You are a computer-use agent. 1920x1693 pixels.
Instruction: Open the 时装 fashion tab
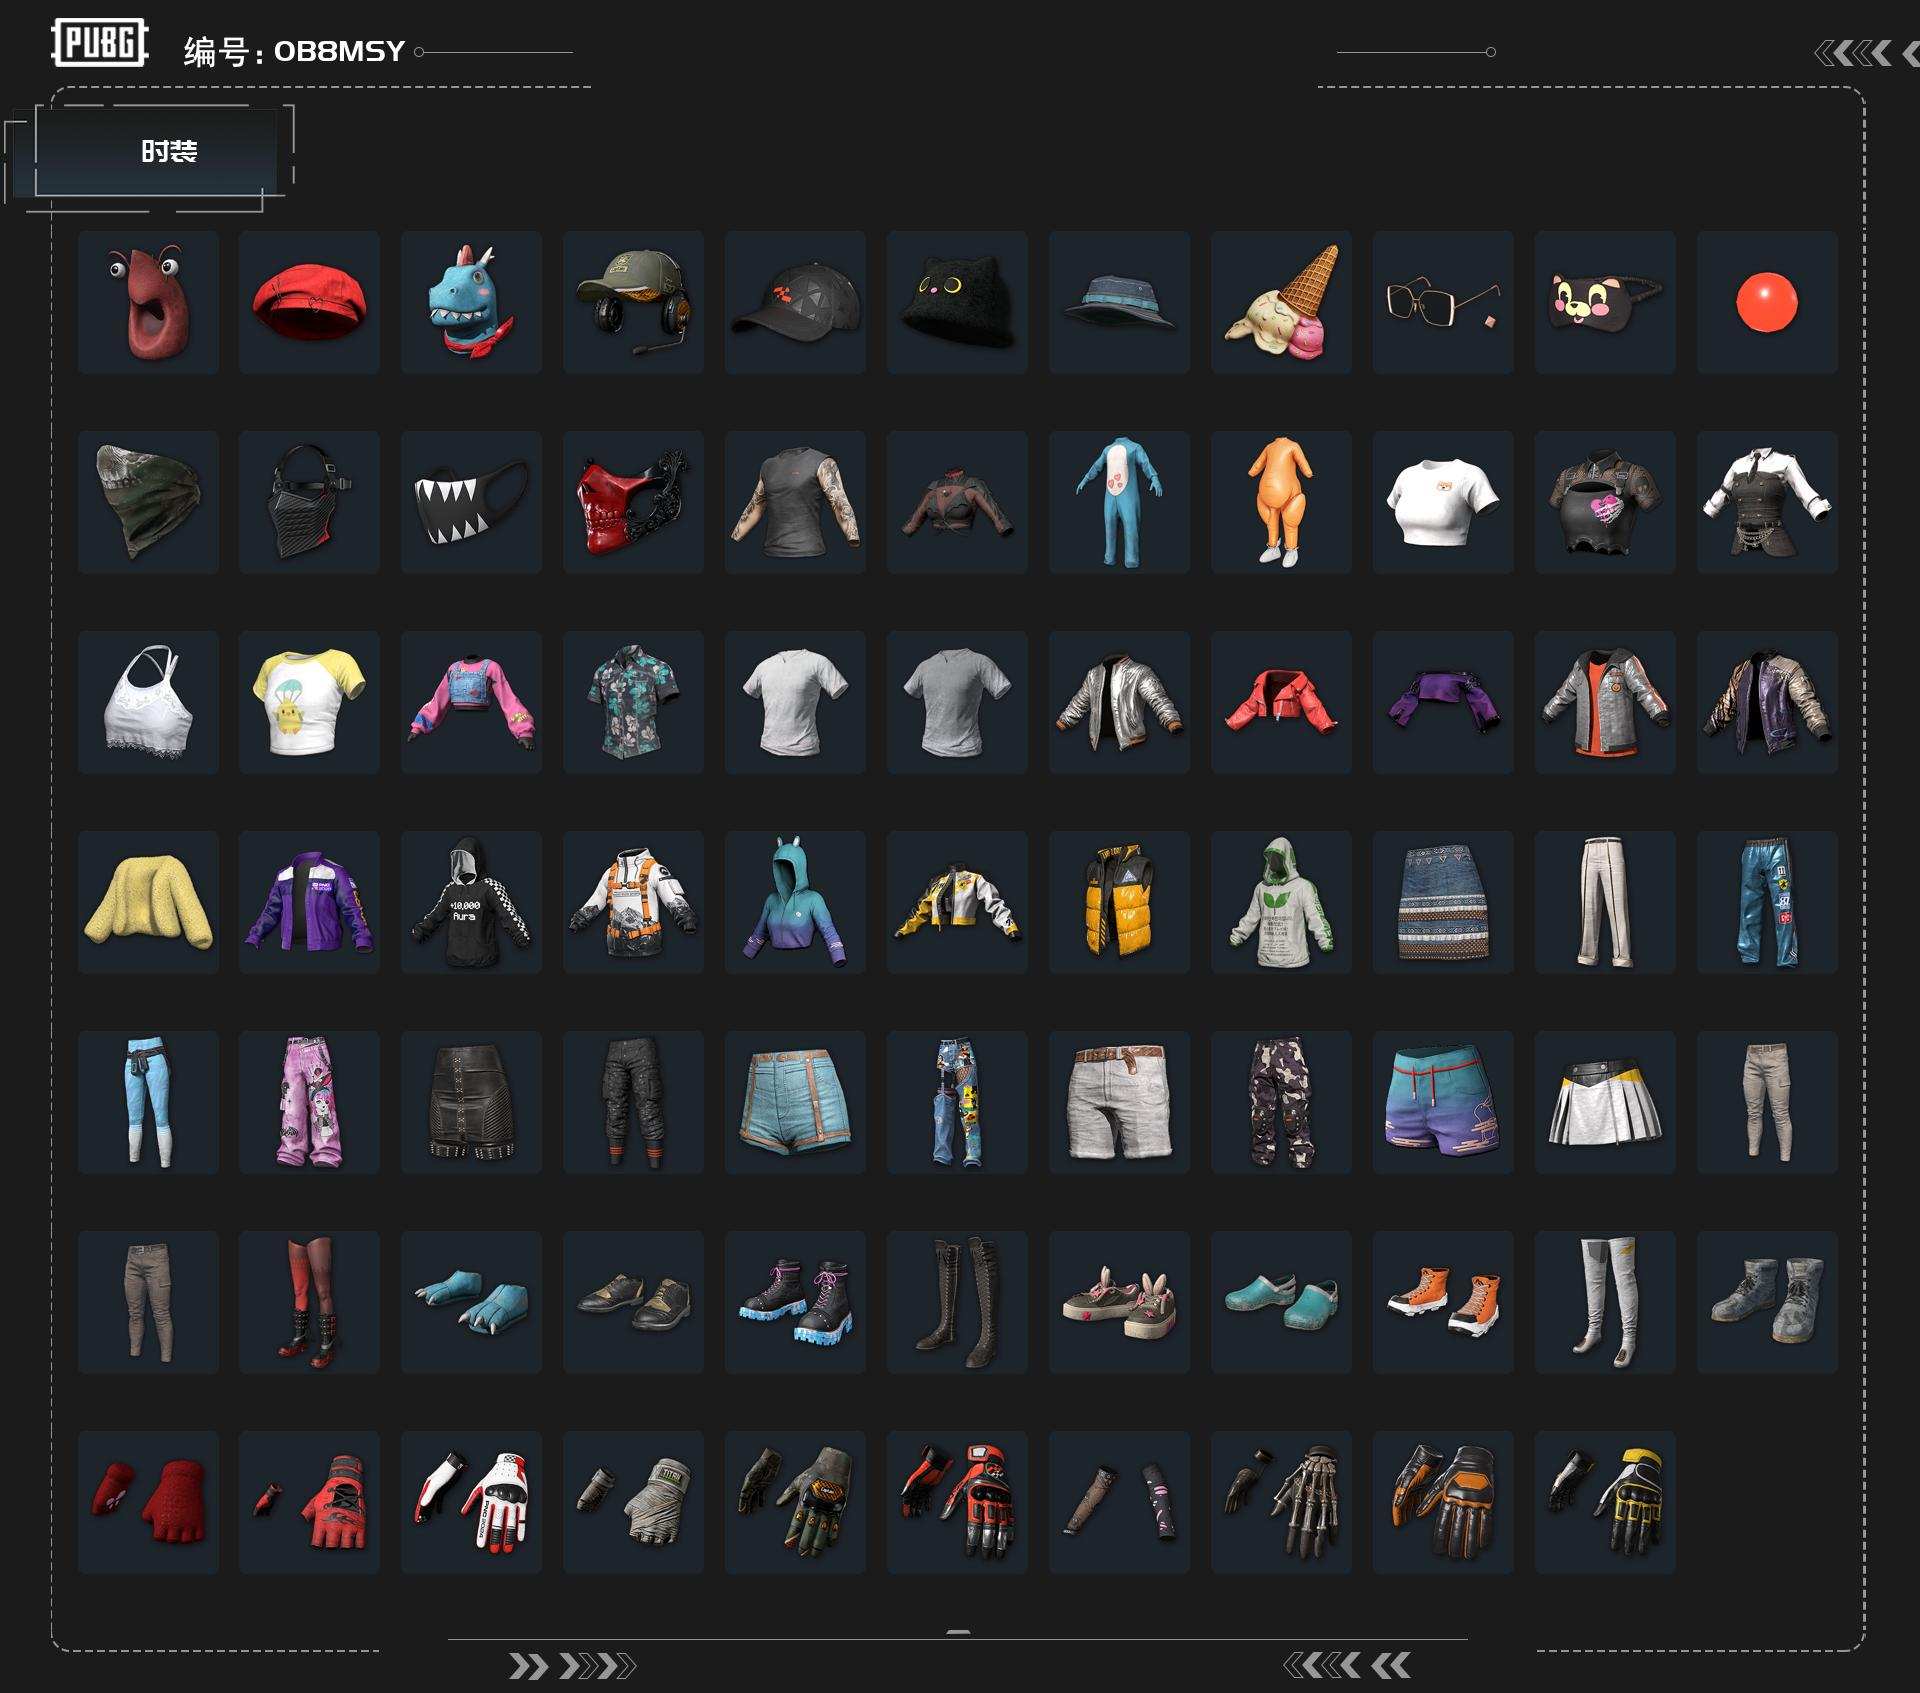(168, 152)
